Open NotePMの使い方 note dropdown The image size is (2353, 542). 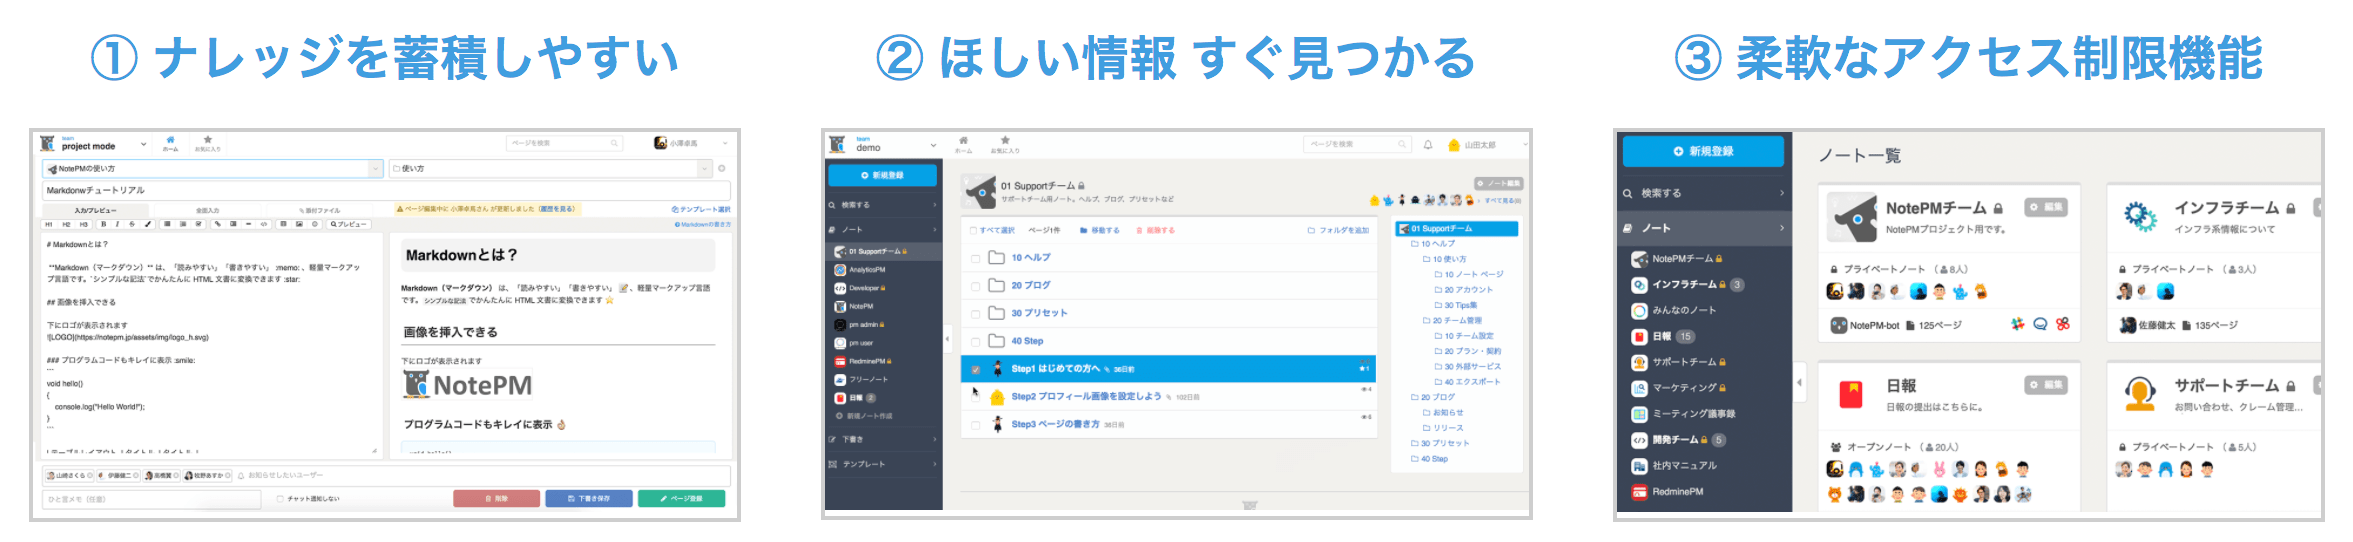tap(377, 169)
